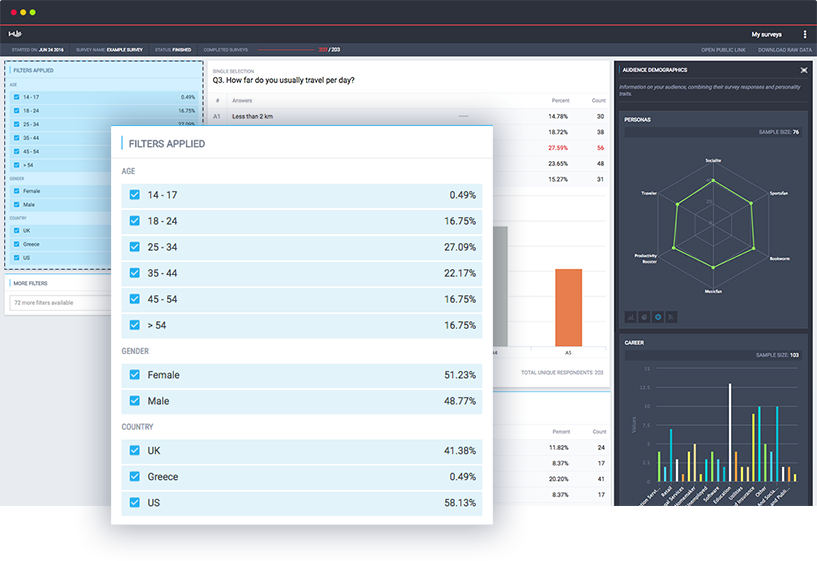Click the completed surveys progress bar
The image size is (817, 561).
pos(286,50)
